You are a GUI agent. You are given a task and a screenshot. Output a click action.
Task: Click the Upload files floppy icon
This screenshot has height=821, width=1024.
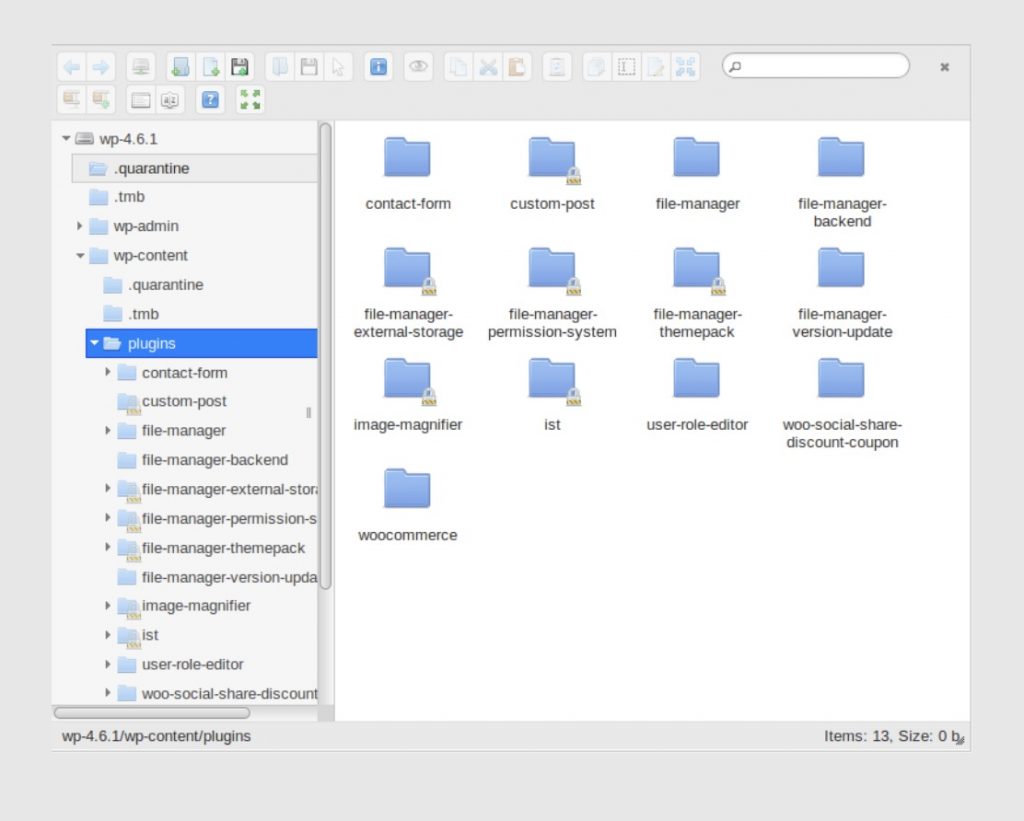240,67
